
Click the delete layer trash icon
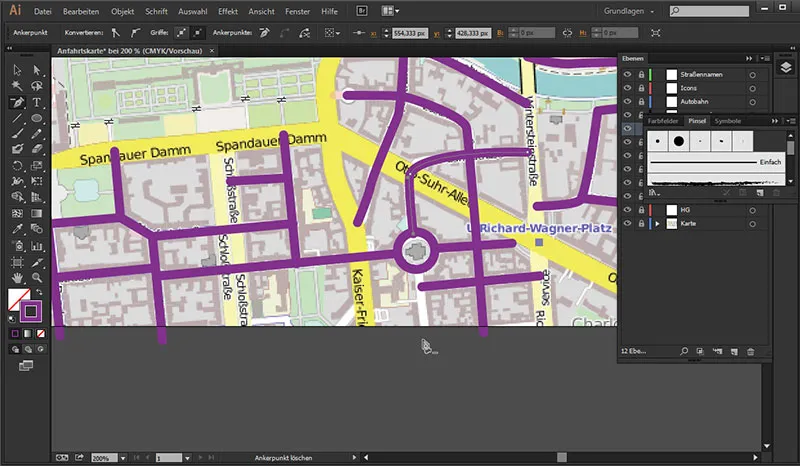[x=751, y=351]
